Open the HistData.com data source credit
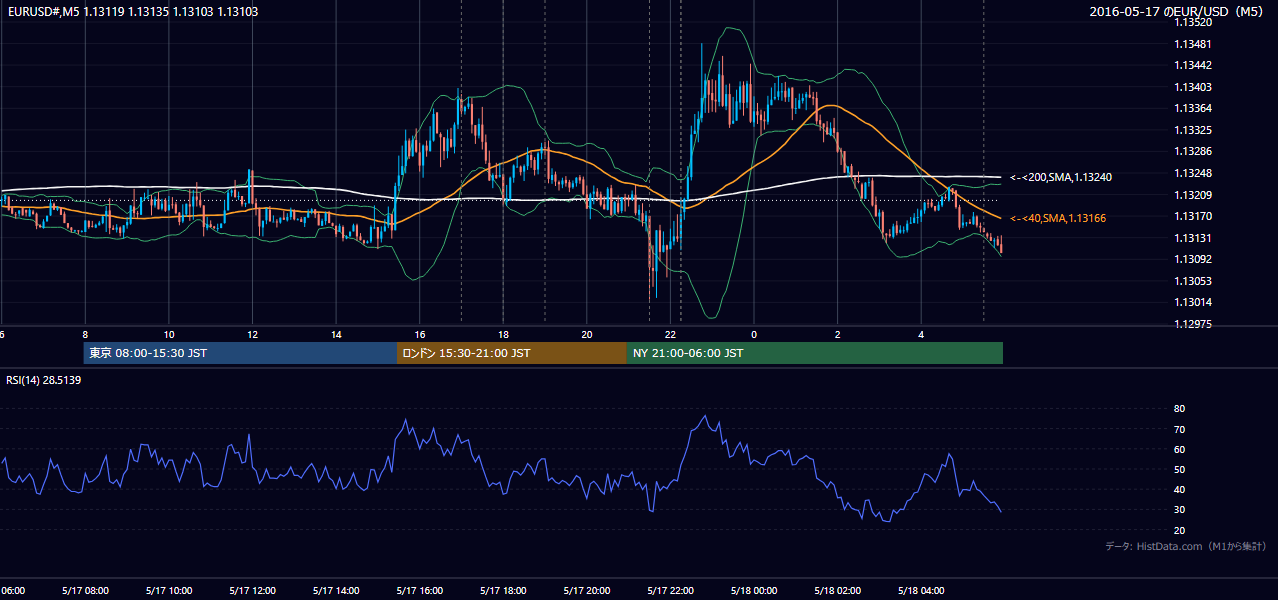The image size is (1278, 600). tap(1186, 546)
